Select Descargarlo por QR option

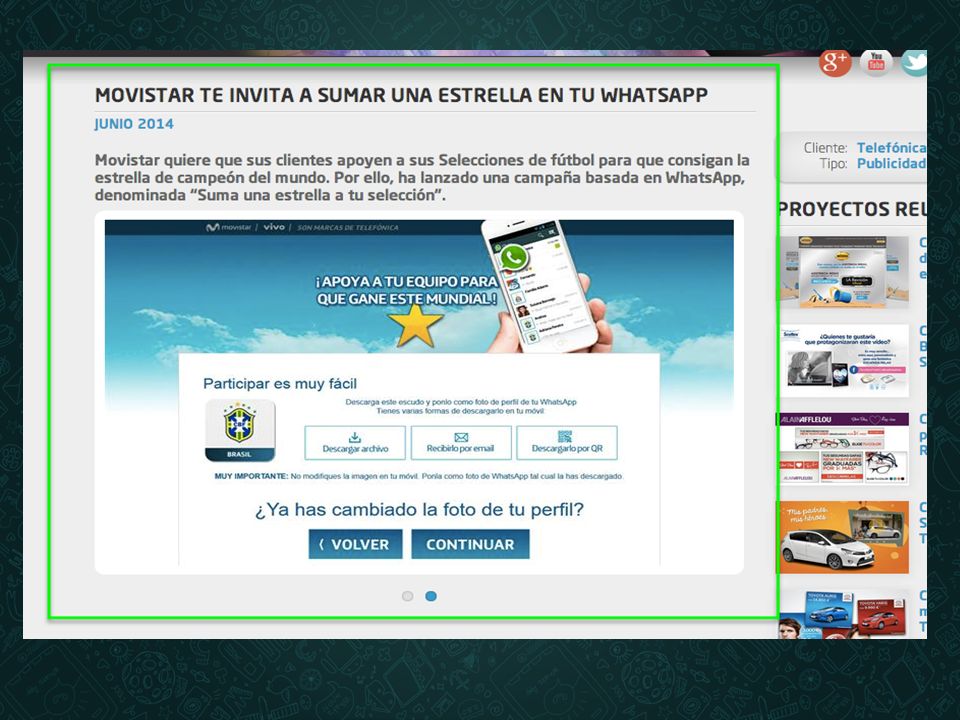[x=567, y=443]
